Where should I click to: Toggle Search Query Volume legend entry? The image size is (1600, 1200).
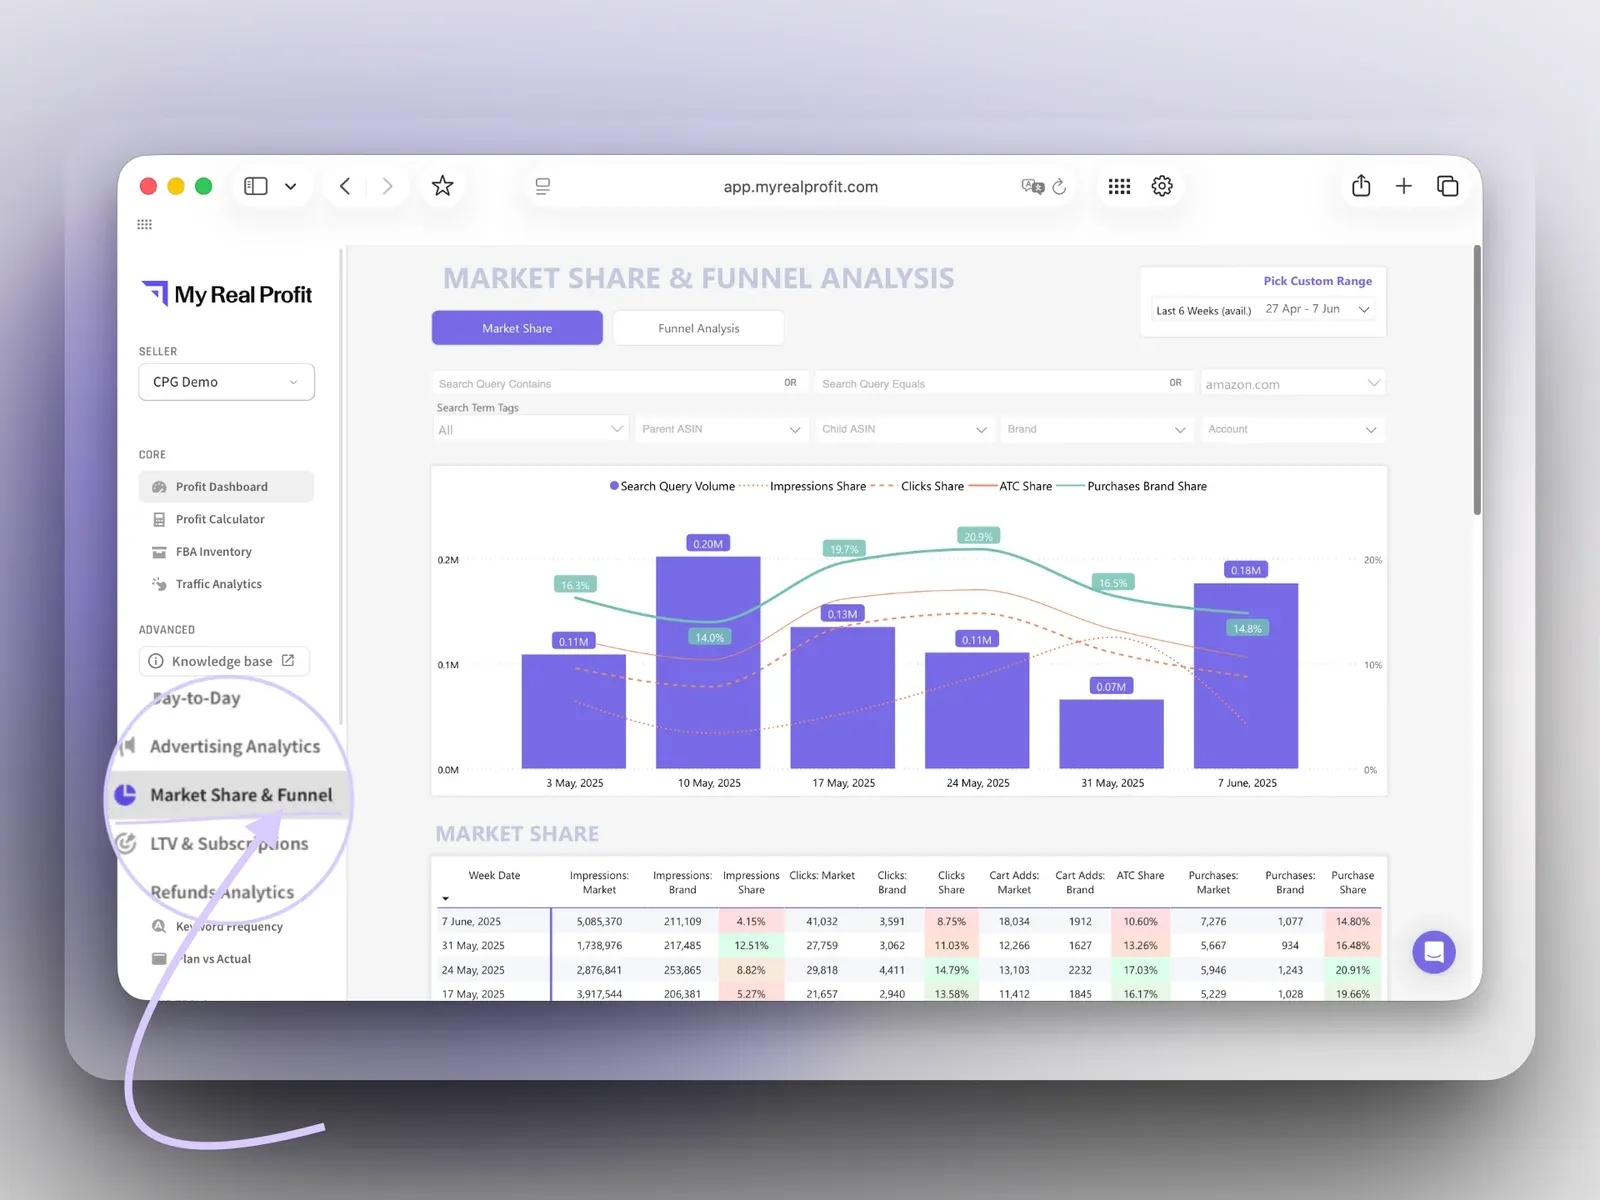(672, 486)
